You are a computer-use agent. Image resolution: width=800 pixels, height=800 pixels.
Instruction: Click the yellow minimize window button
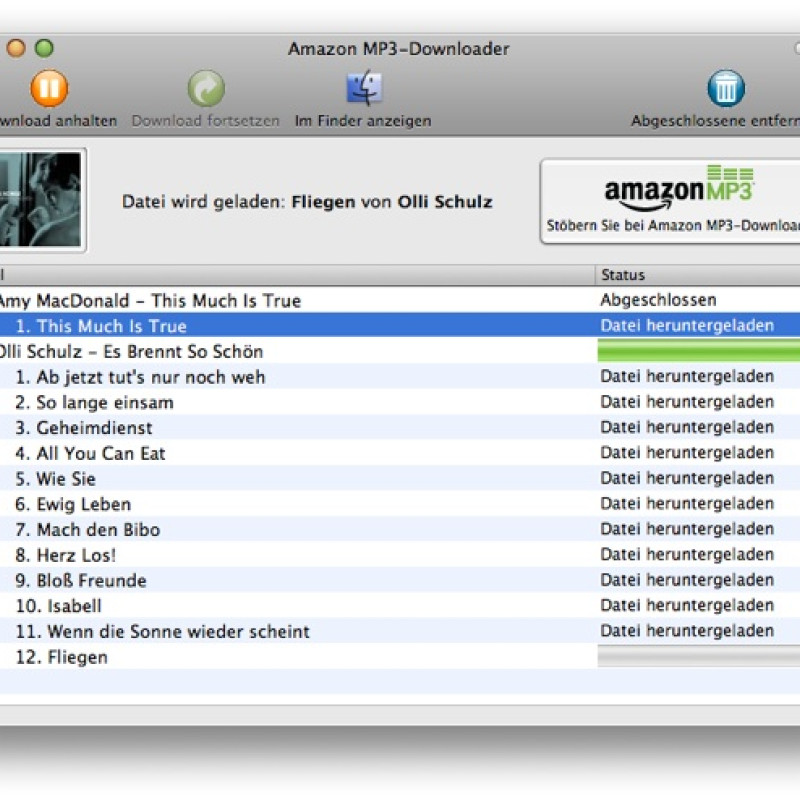(16, 48)
